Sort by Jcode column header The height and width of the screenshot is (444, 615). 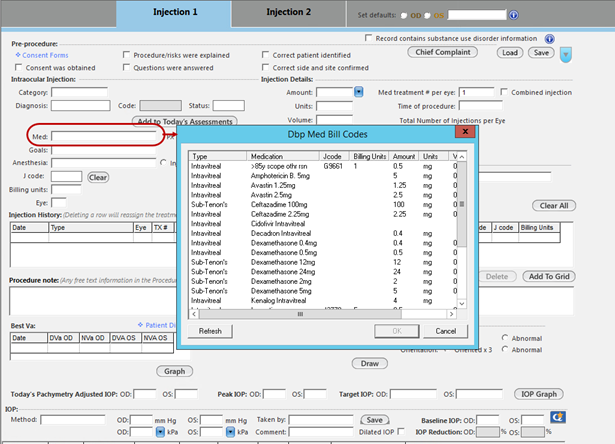tap(334, 156)
